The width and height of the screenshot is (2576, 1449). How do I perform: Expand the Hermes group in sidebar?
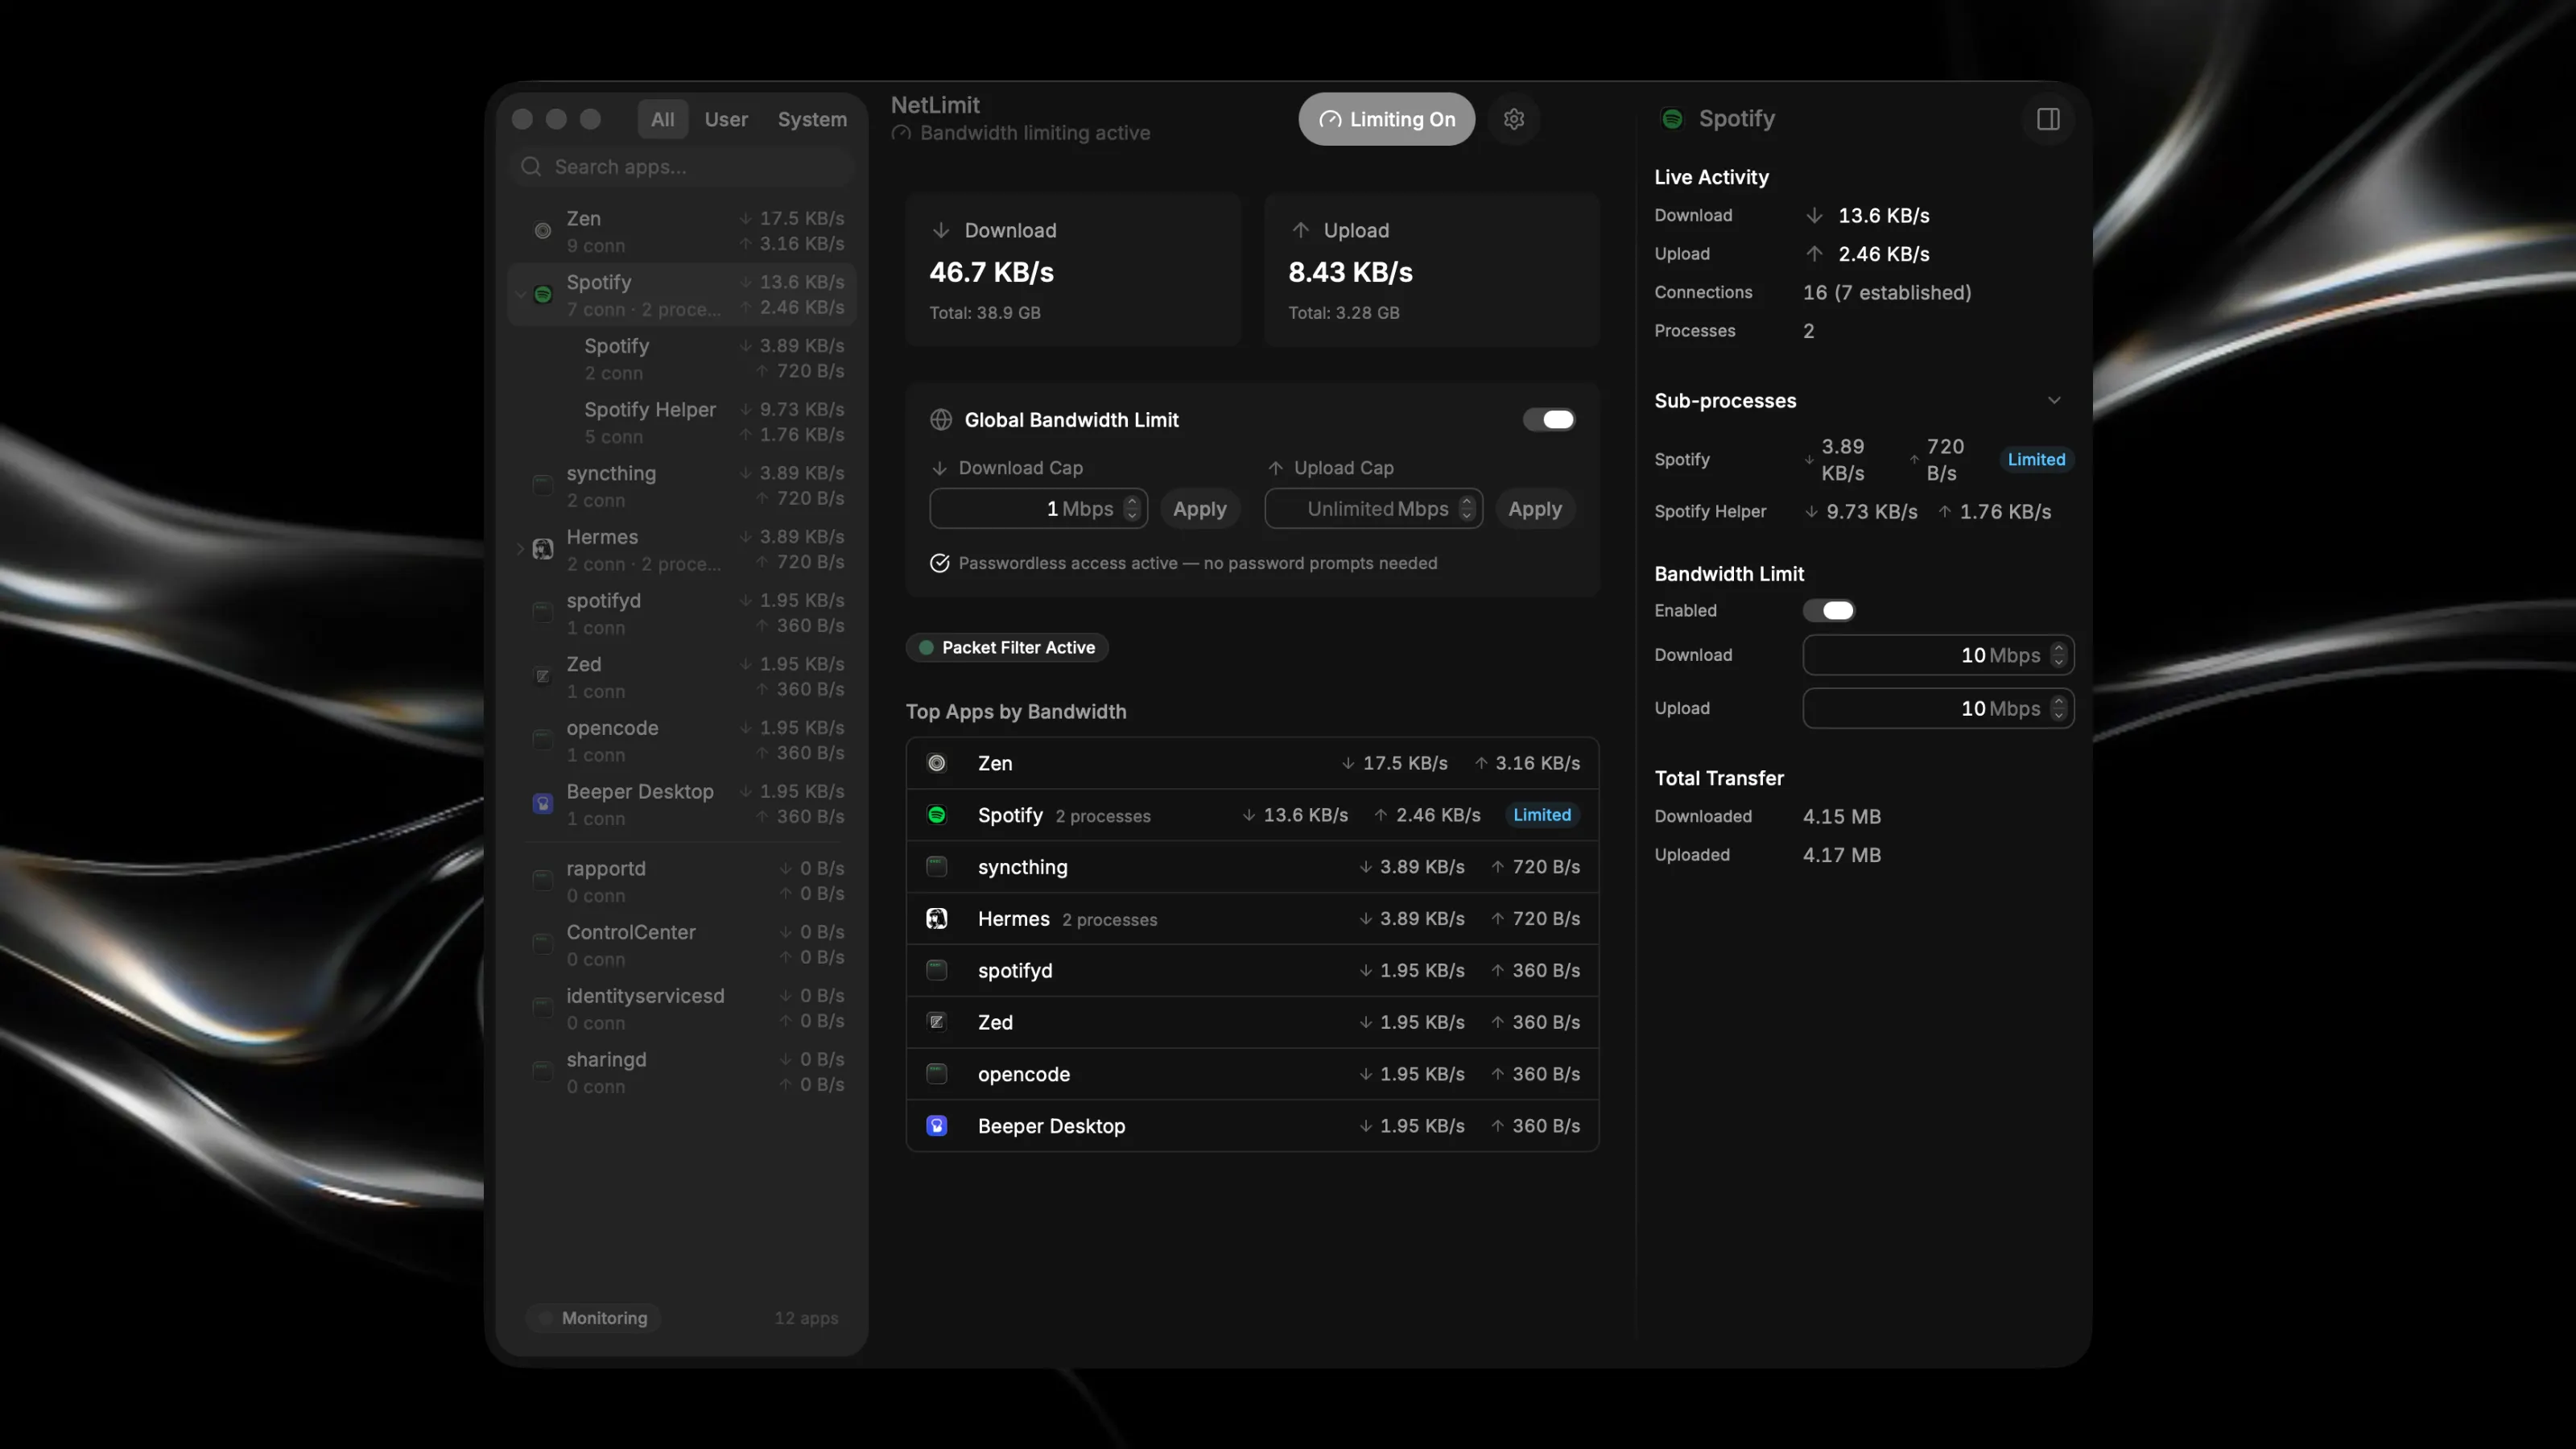(520, 549)
